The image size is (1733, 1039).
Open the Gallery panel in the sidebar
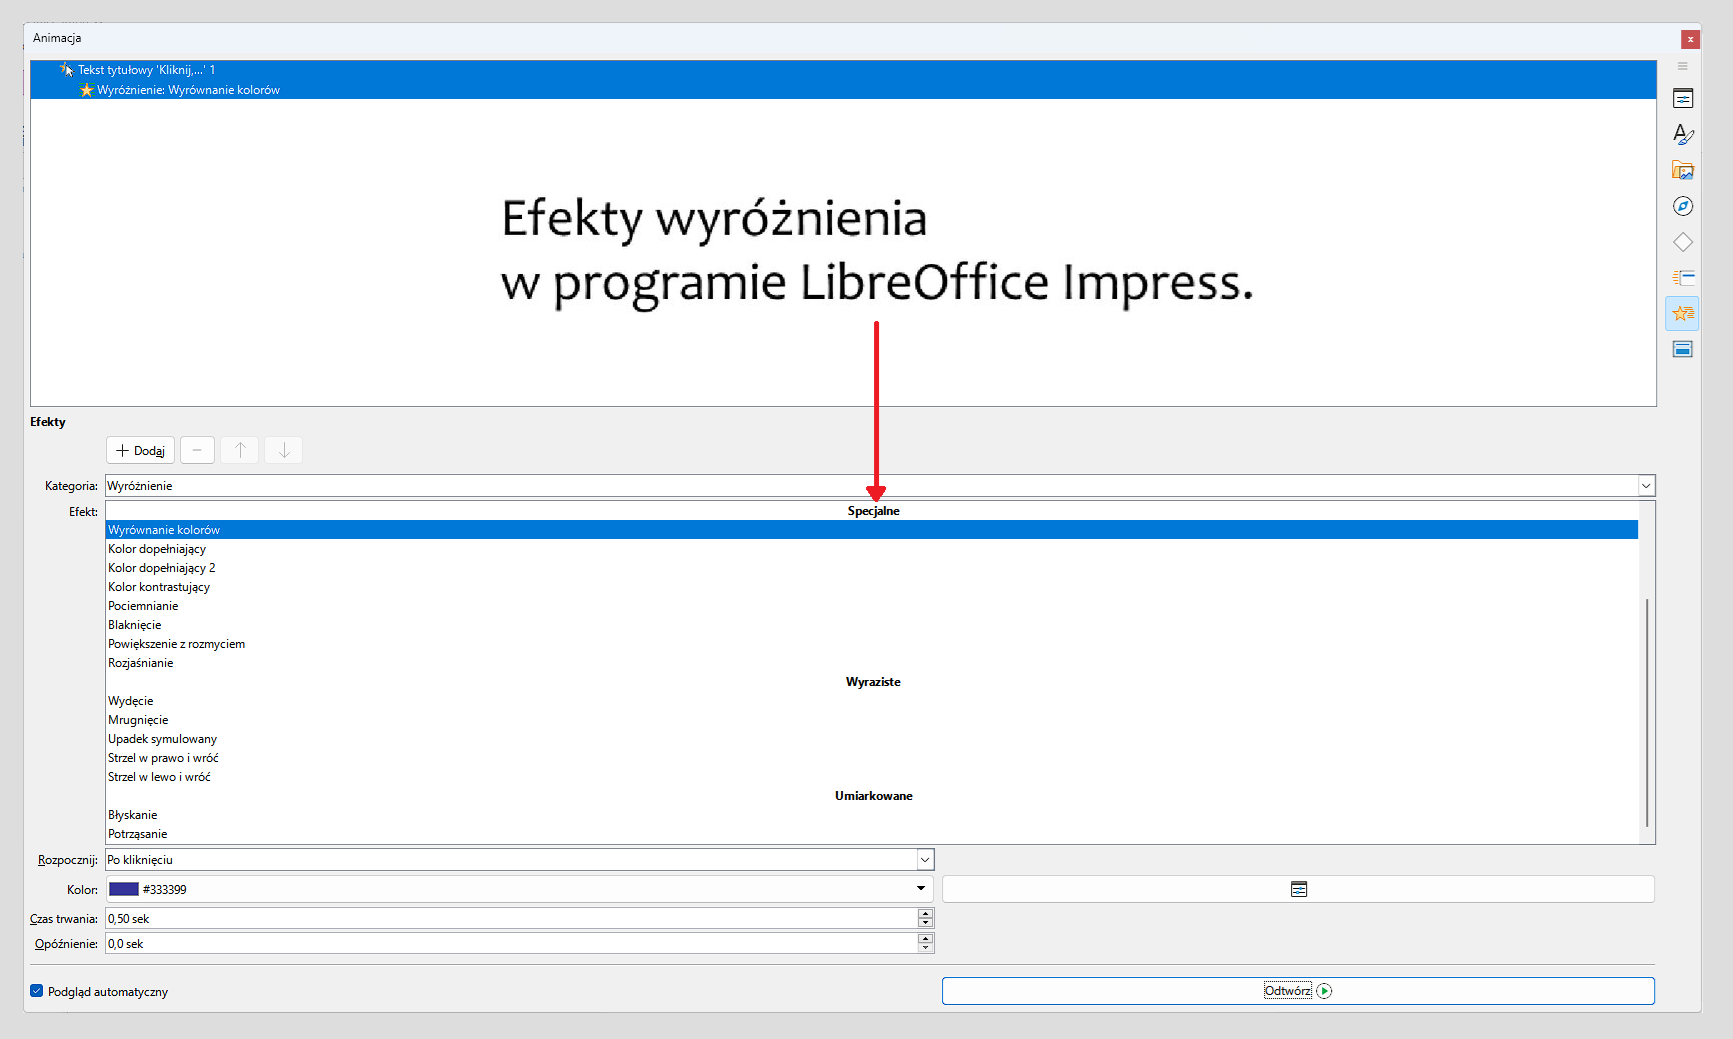click(1684, 170)
